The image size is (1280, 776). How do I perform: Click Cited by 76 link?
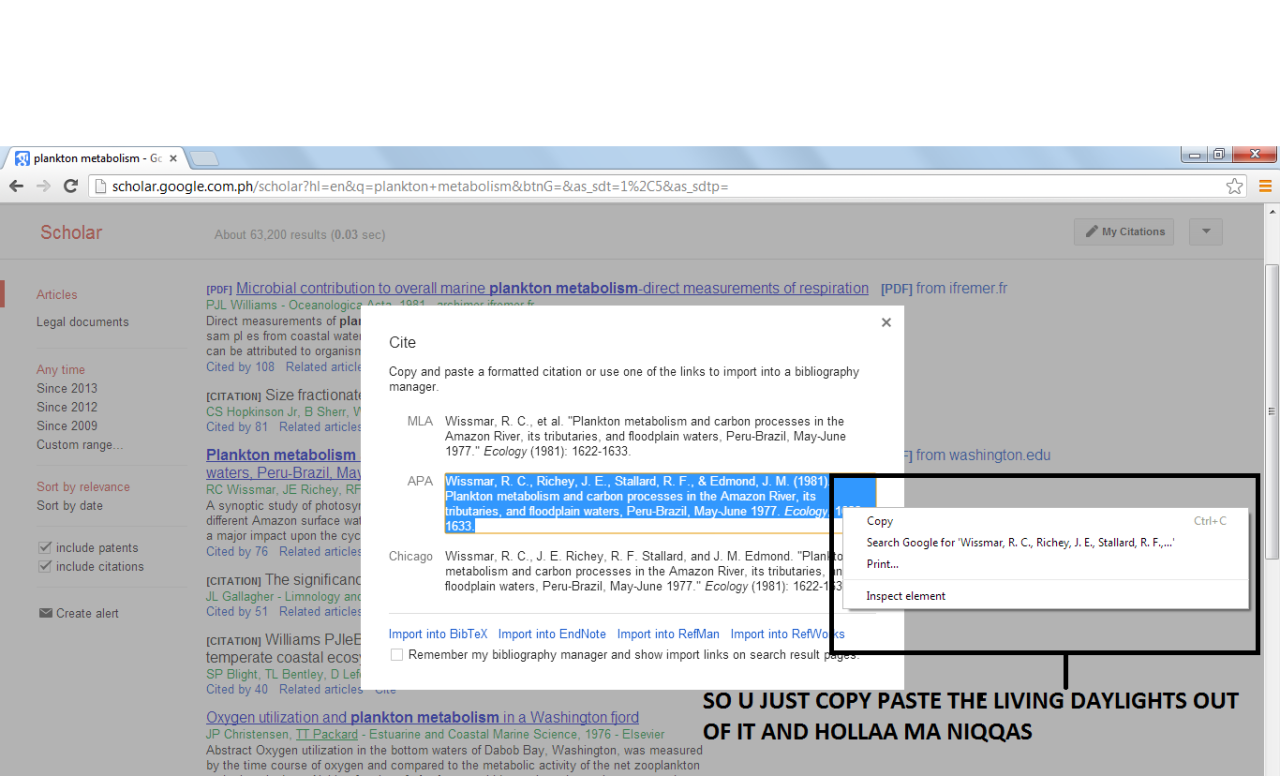click(x=237, y=551)
